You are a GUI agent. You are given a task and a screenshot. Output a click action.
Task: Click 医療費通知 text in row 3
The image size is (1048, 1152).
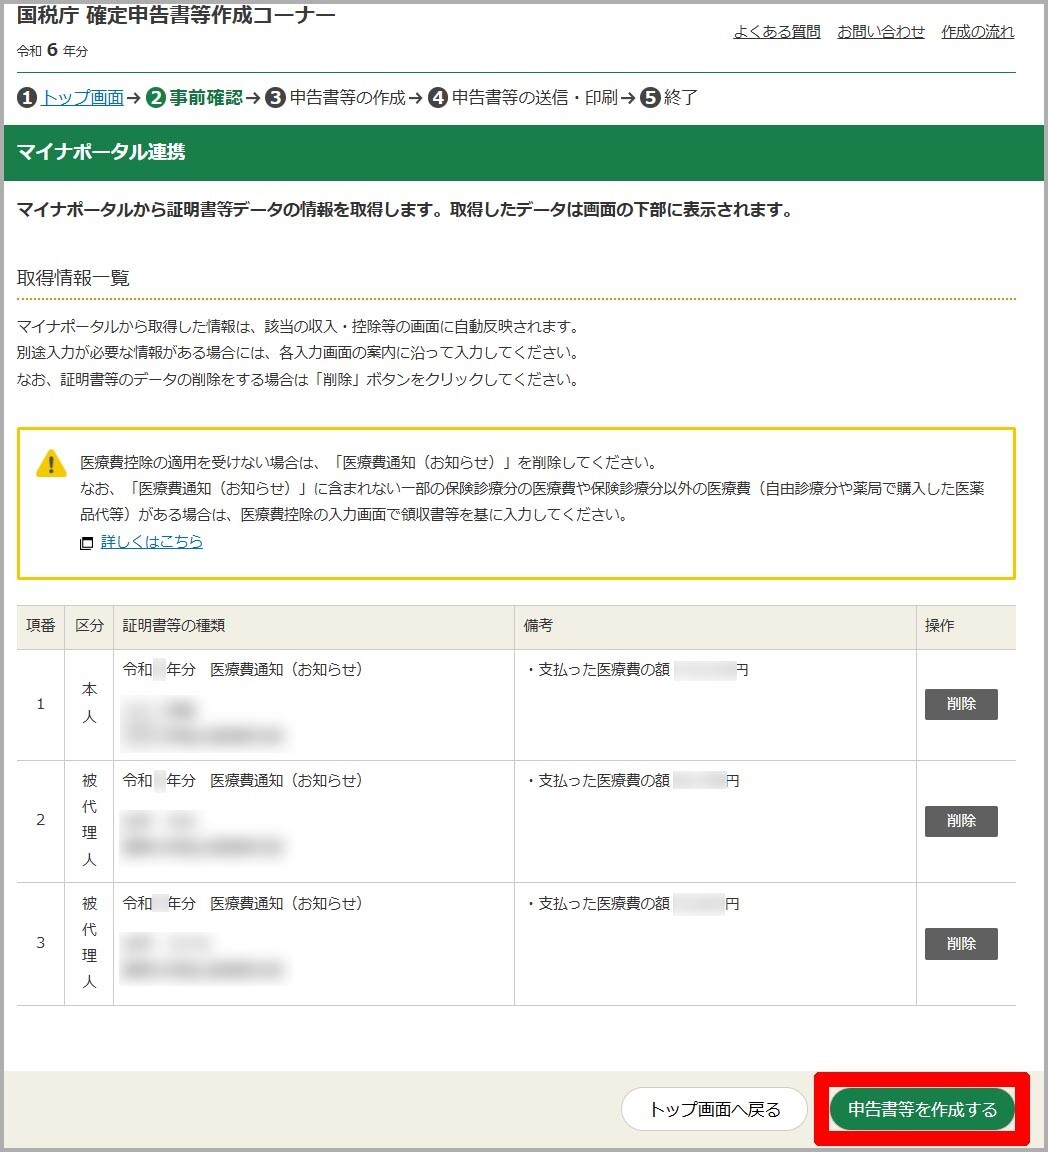(286, 903)
